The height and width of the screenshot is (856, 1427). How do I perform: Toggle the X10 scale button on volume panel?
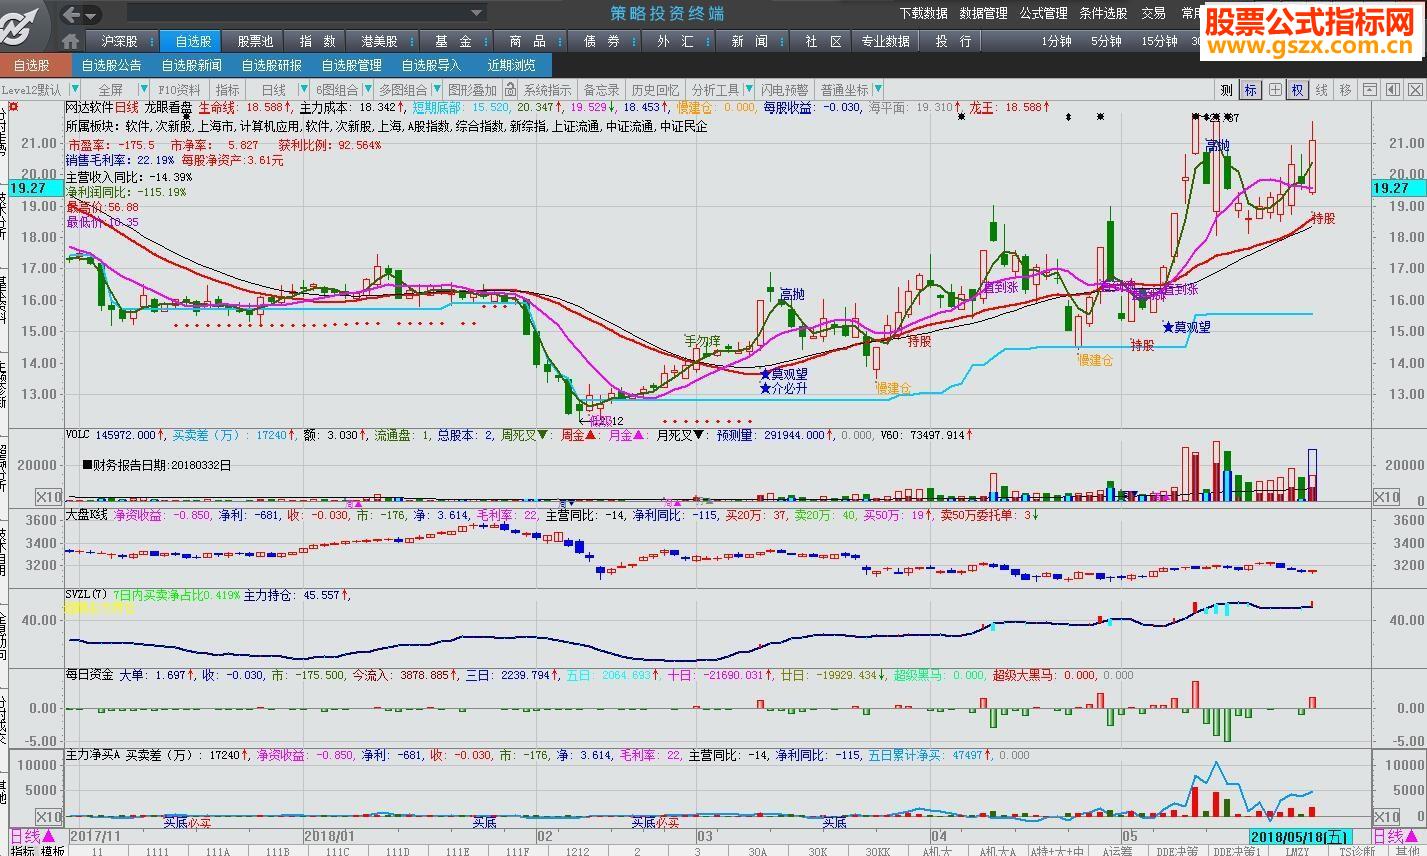tap(48, 497)
